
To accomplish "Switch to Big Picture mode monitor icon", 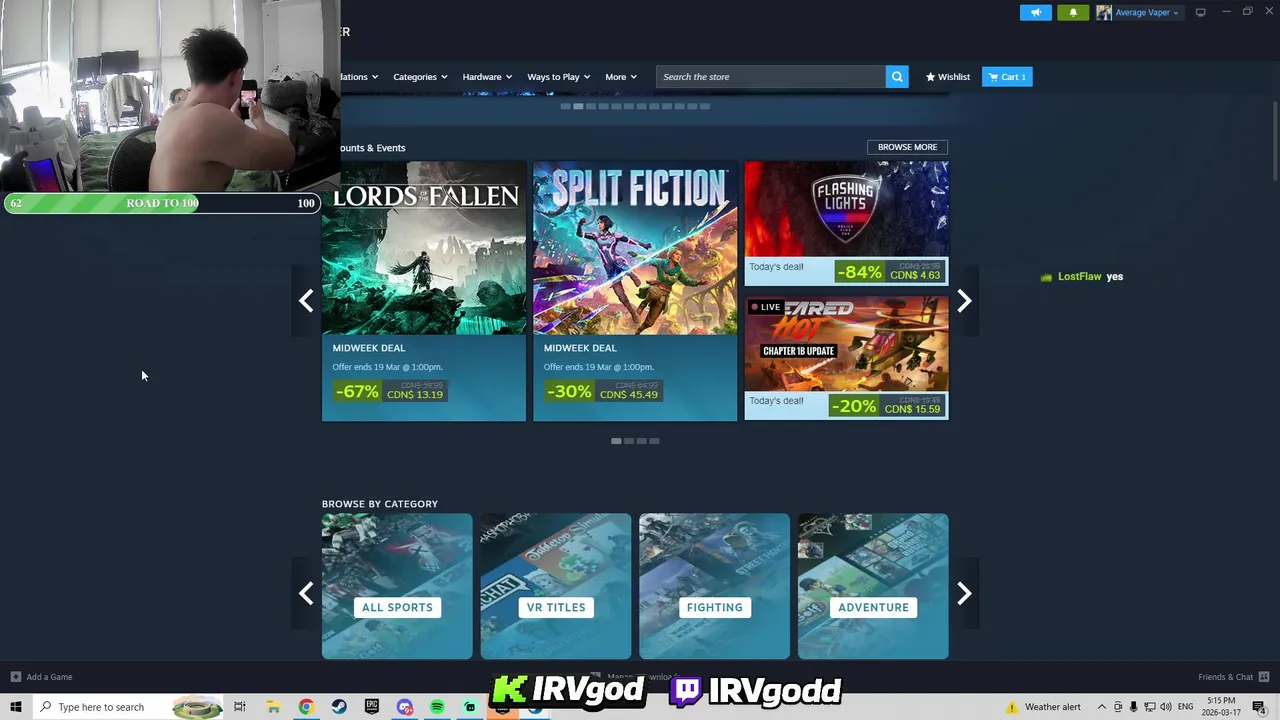I will [1200, 12].
